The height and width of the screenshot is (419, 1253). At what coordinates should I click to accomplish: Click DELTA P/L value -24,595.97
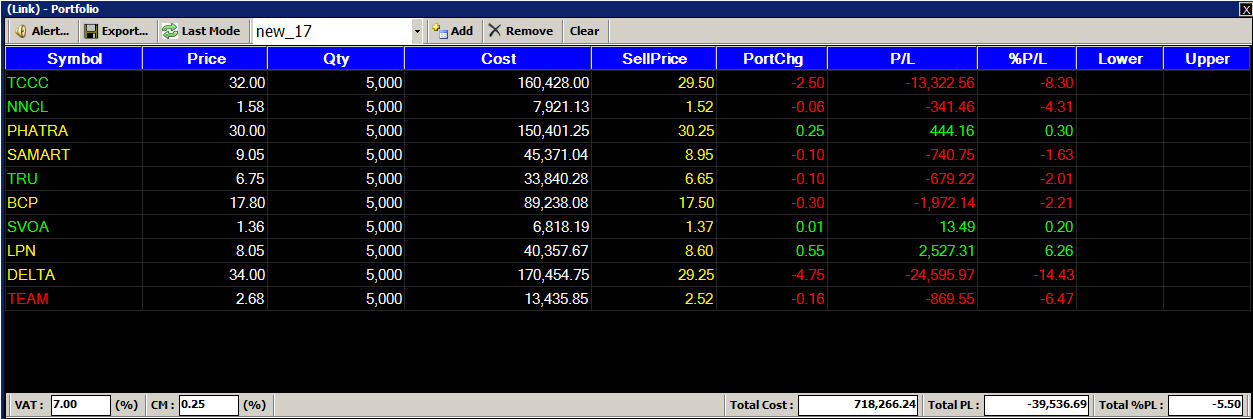click(940, 275)
